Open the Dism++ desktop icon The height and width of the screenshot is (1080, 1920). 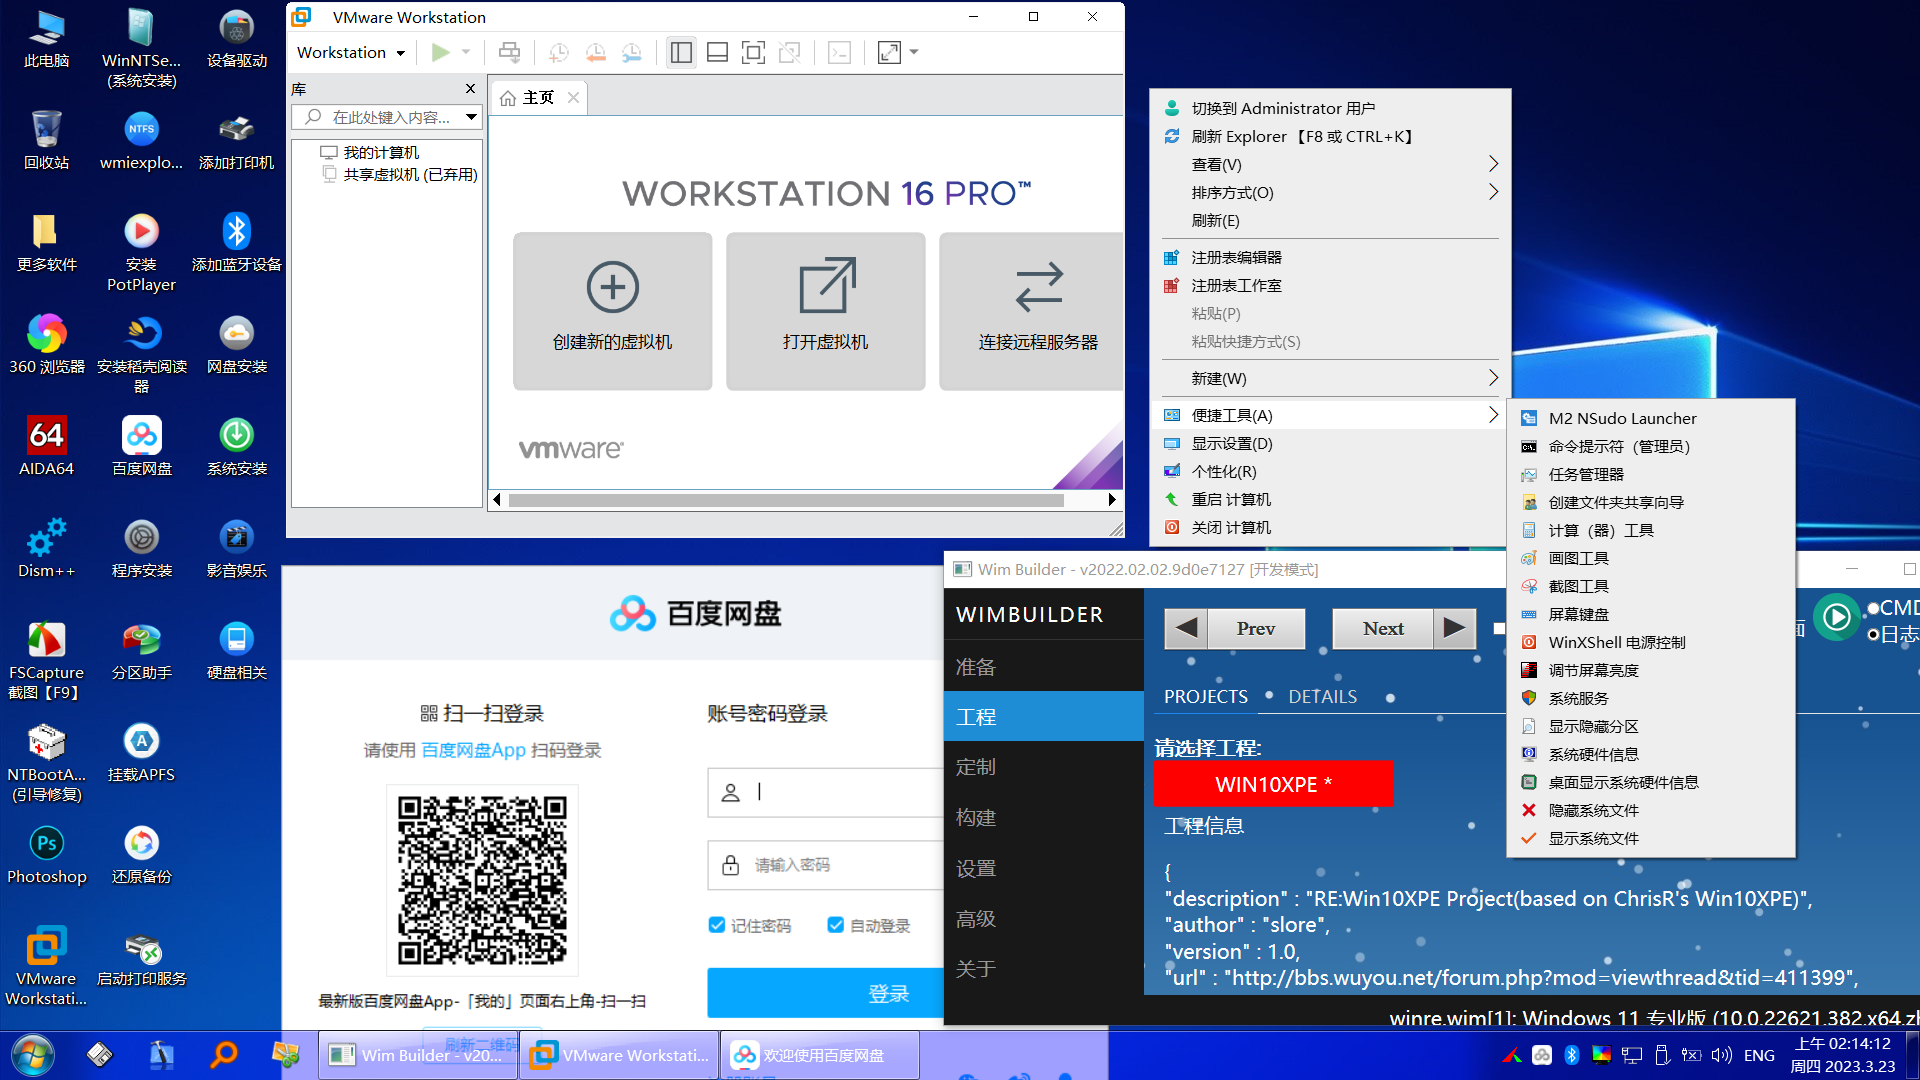pos(46,548)
